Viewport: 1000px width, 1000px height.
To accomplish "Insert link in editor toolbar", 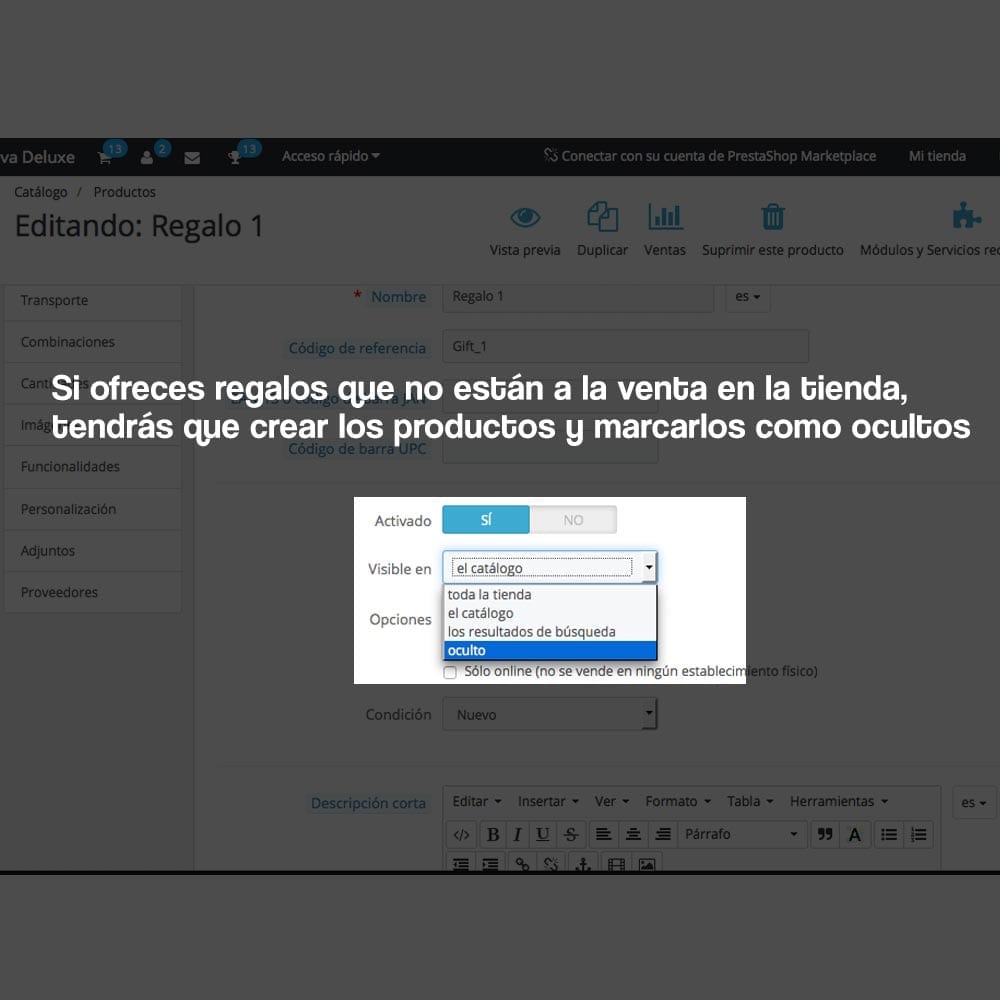I will (522, 864).
